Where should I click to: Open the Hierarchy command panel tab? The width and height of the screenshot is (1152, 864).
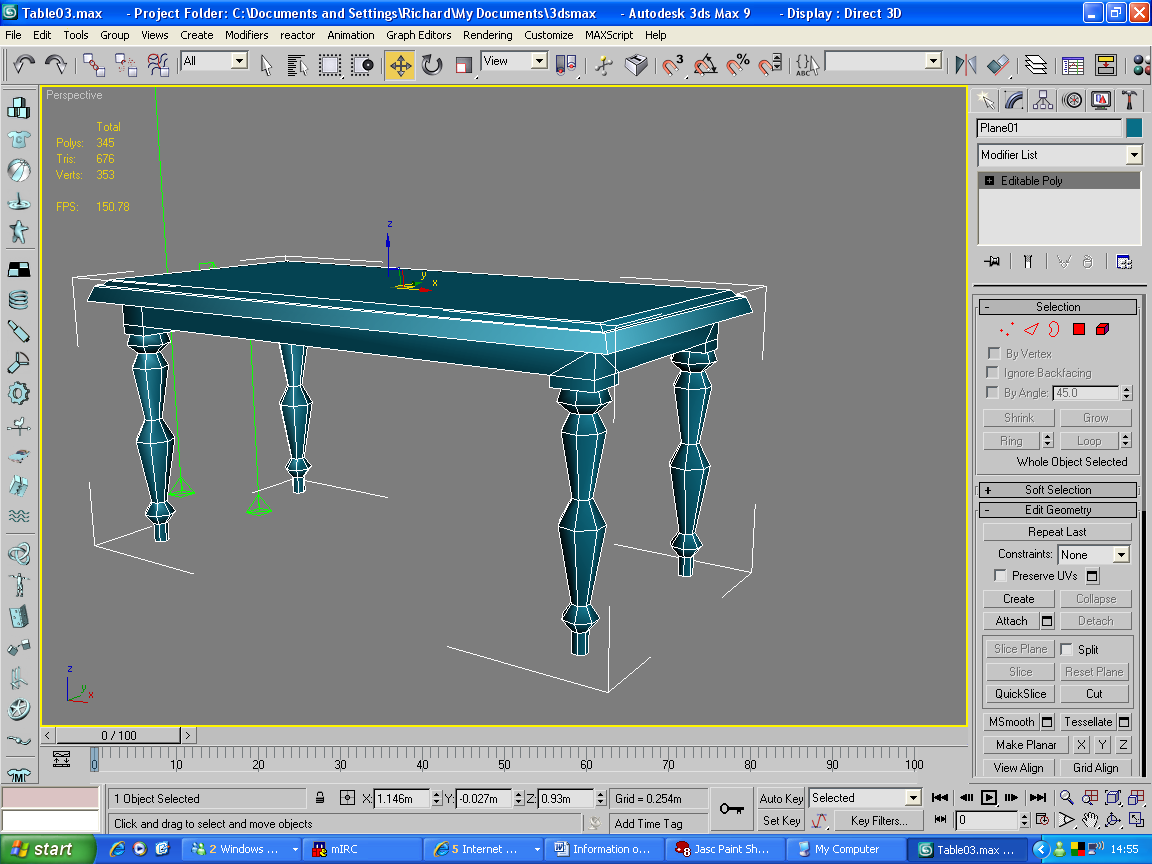tap(1043, 100)
